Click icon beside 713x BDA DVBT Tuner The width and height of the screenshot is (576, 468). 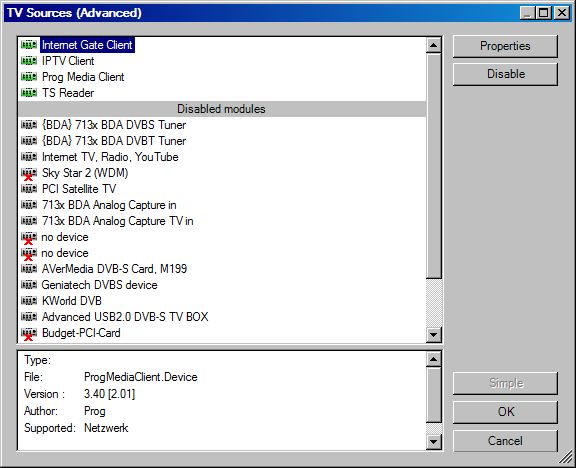(x=29, y=141)
